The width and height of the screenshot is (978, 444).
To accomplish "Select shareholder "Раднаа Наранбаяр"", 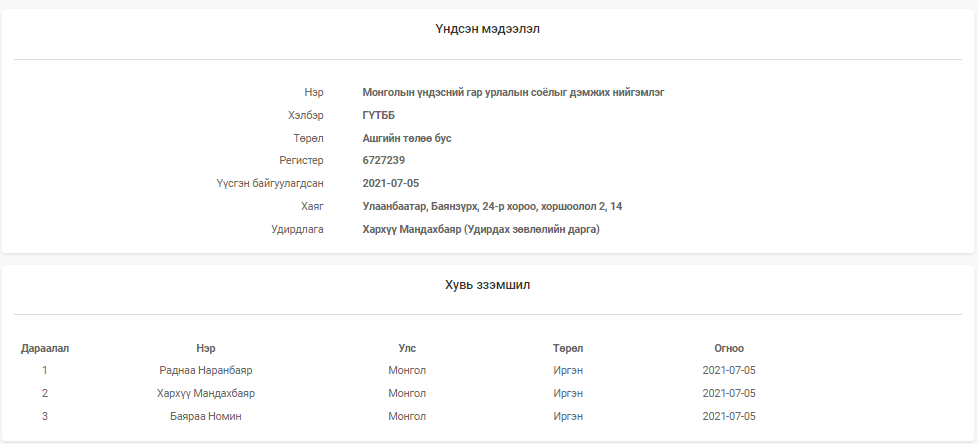I will (206, 370).
